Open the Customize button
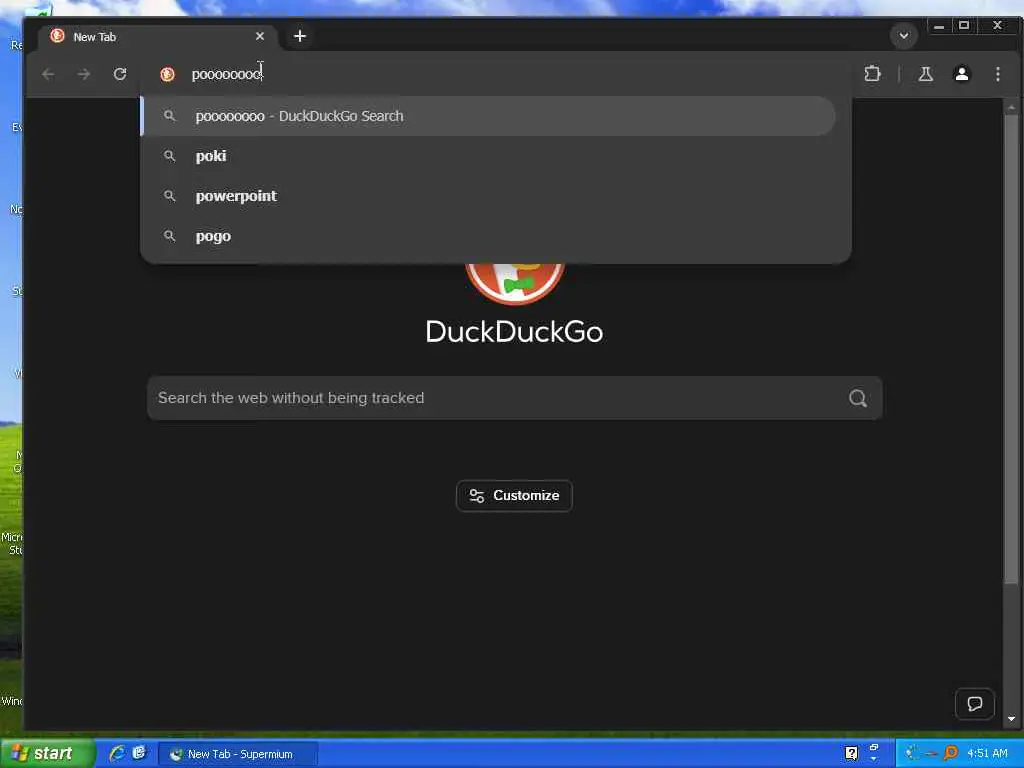1024x768 pixels. pos(514,496)
